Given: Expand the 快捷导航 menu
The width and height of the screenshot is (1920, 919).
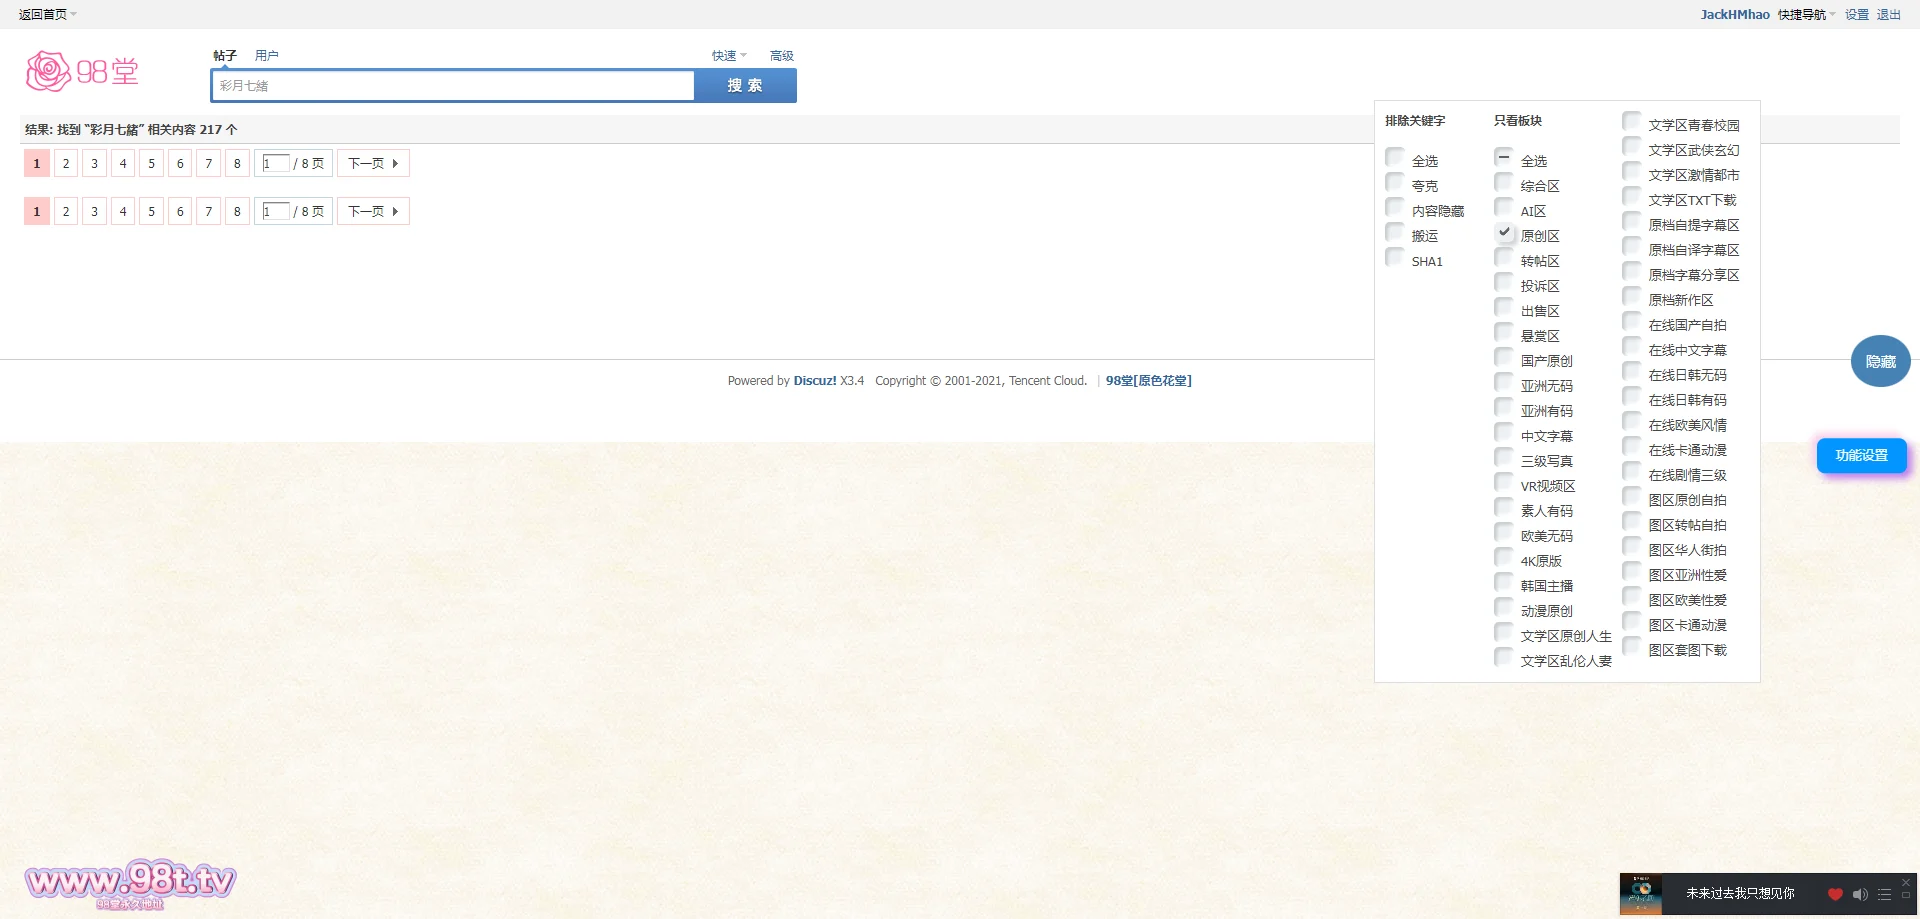Looking at the screenshot, I should pyautogui.click(x=1806, y=14).
